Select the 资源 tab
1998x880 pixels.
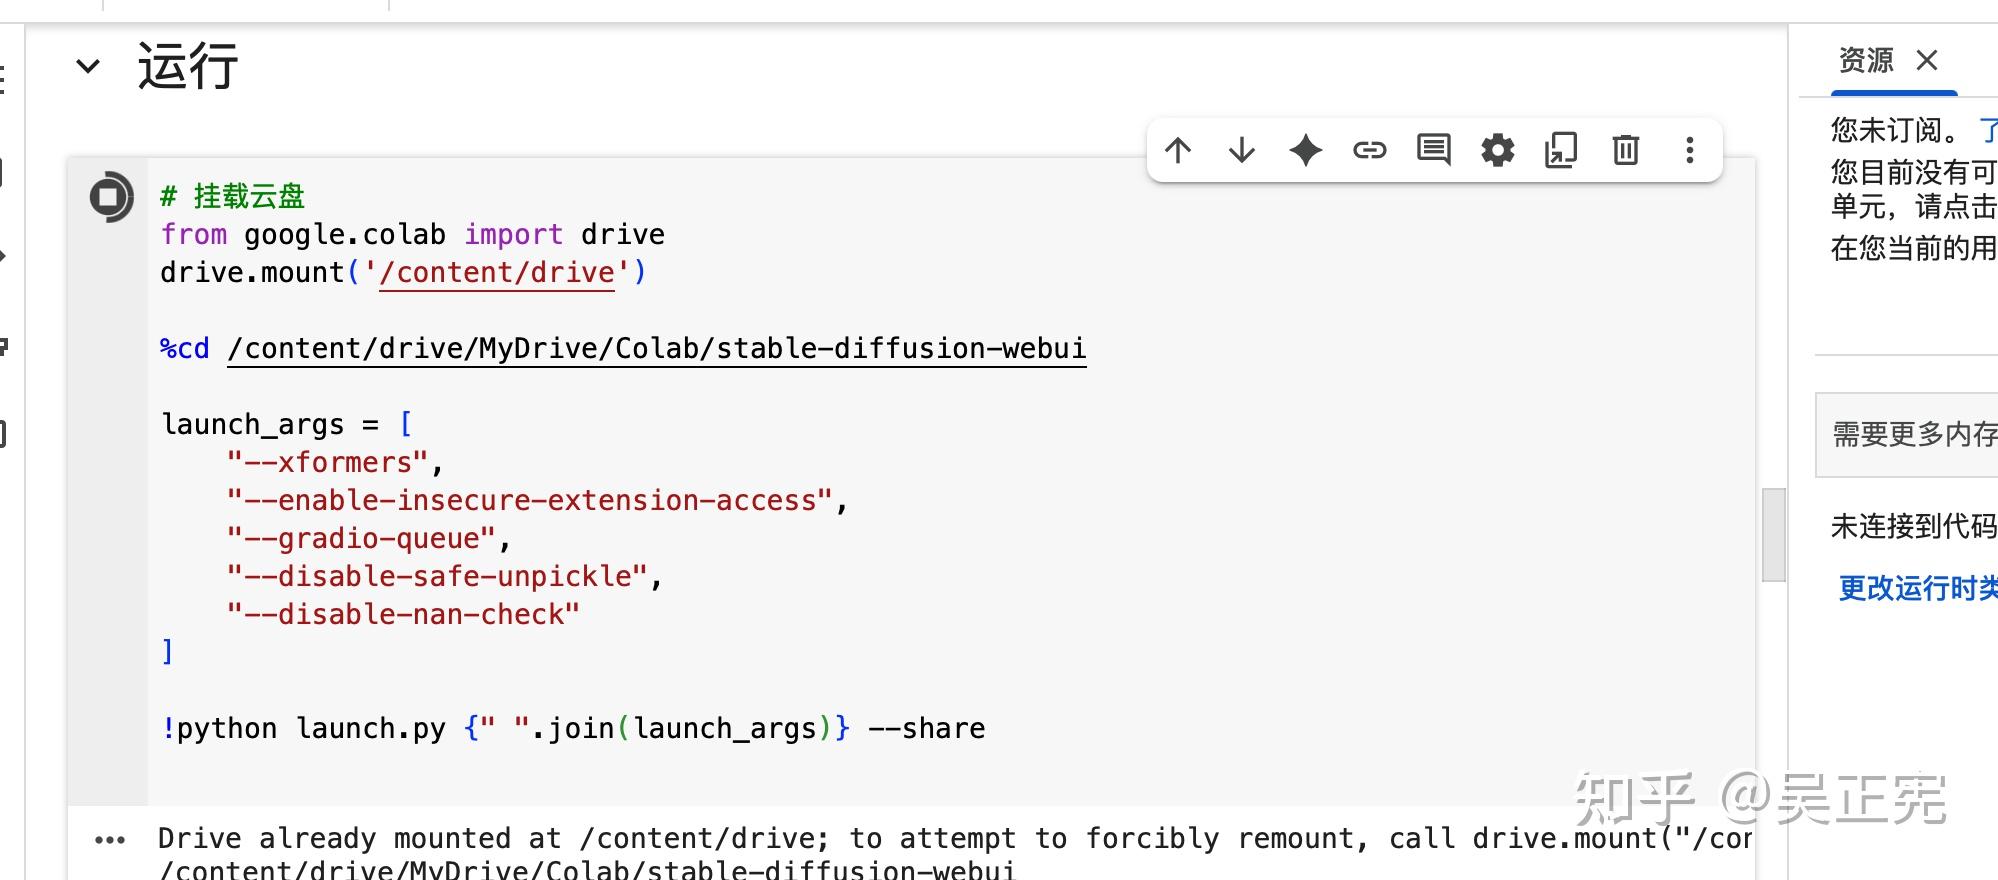pos(1866,61)
